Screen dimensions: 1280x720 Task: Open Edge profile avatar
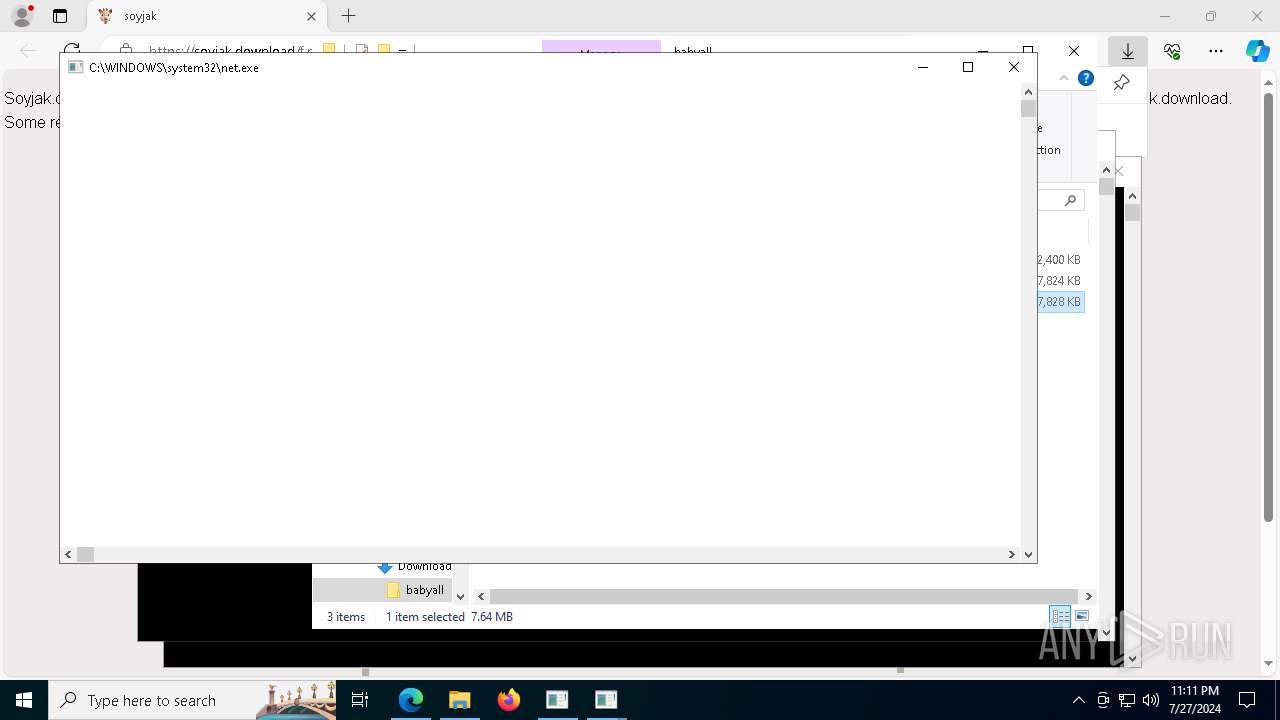(x=22, y=16)
